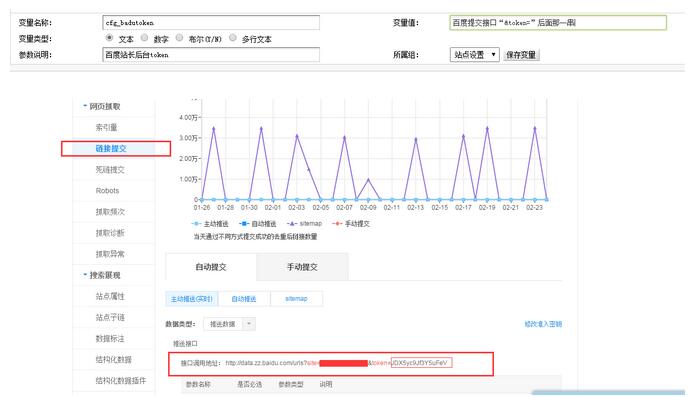Toggle the sitemap legend marker

(x=291, y=224)
